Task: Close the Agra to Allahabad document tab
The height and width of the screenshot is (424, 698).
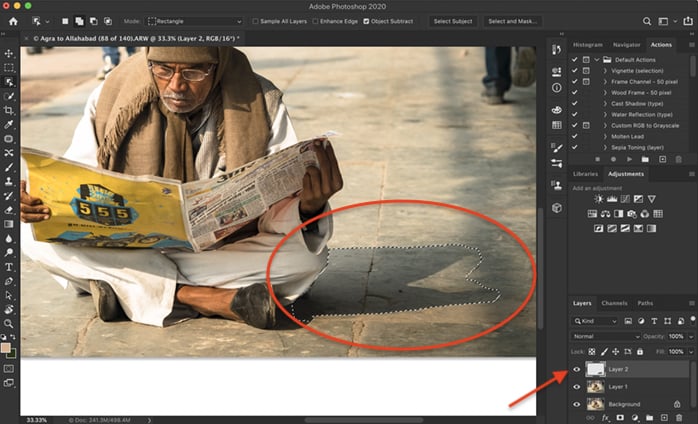Action: 27,39
